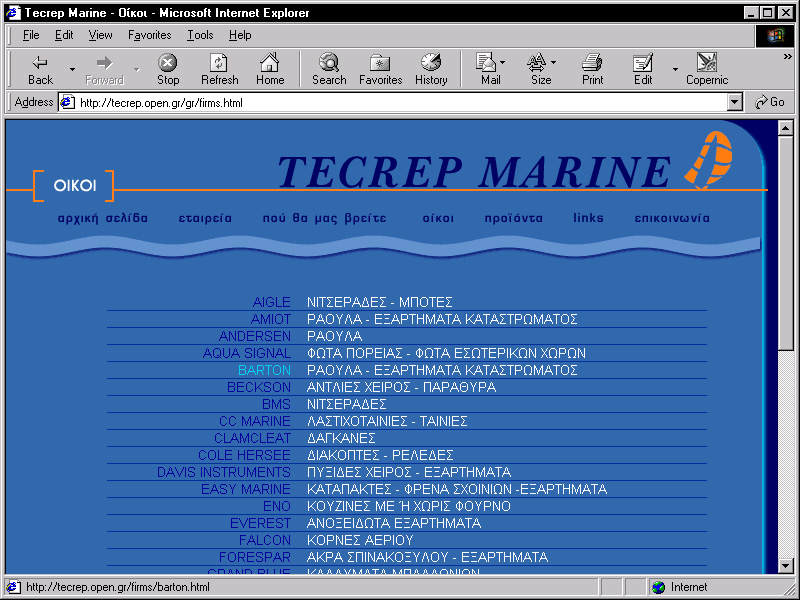This screenshot has height=600, width=800.
Task: Open the επικοινωνία navigation link
Action: click(x=672, y=218)
